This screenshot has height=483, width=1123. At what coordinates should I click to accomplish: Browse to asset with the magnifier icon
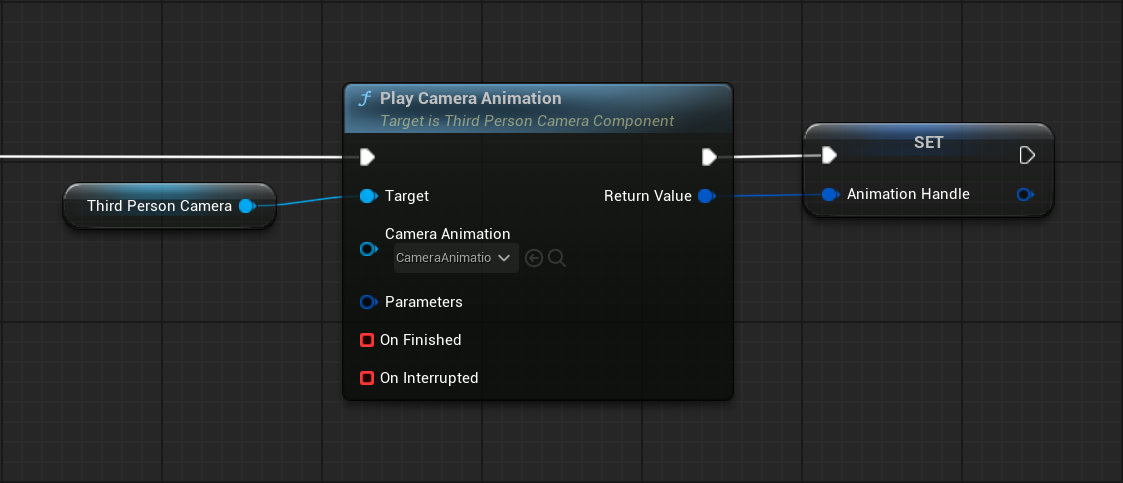[x=558, y=259]
